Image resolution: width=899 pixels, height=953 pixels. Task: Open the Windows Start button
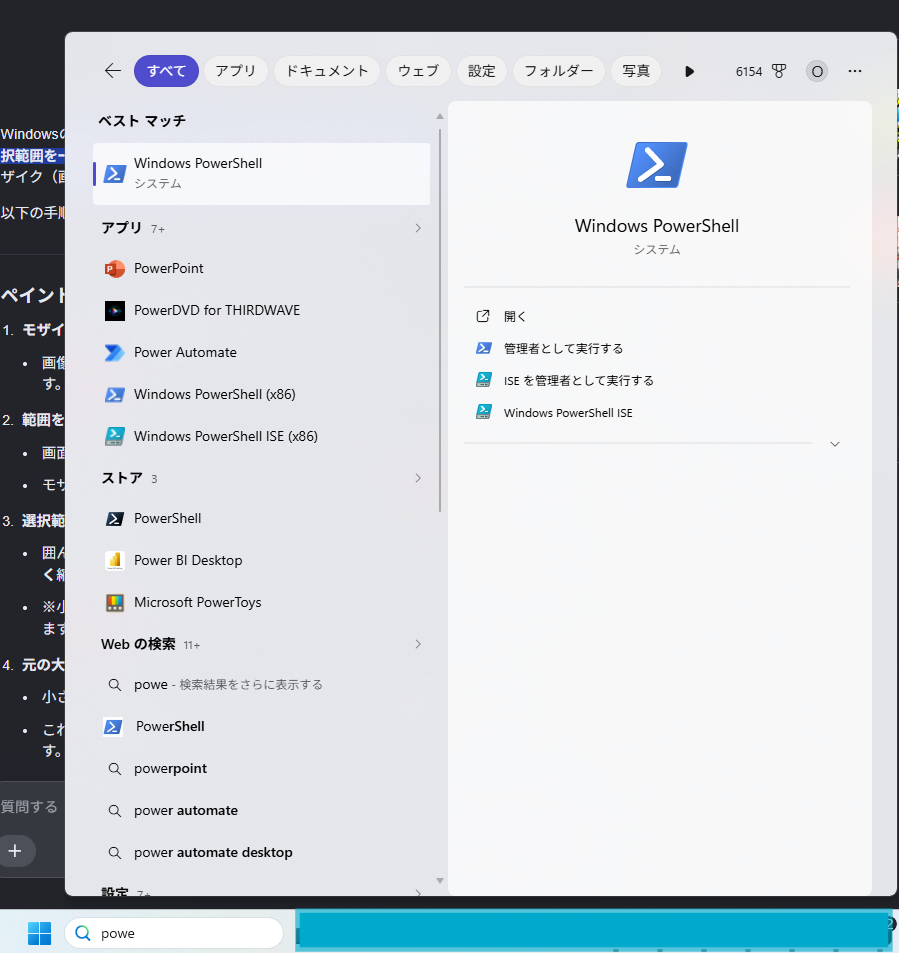point(40,933)
